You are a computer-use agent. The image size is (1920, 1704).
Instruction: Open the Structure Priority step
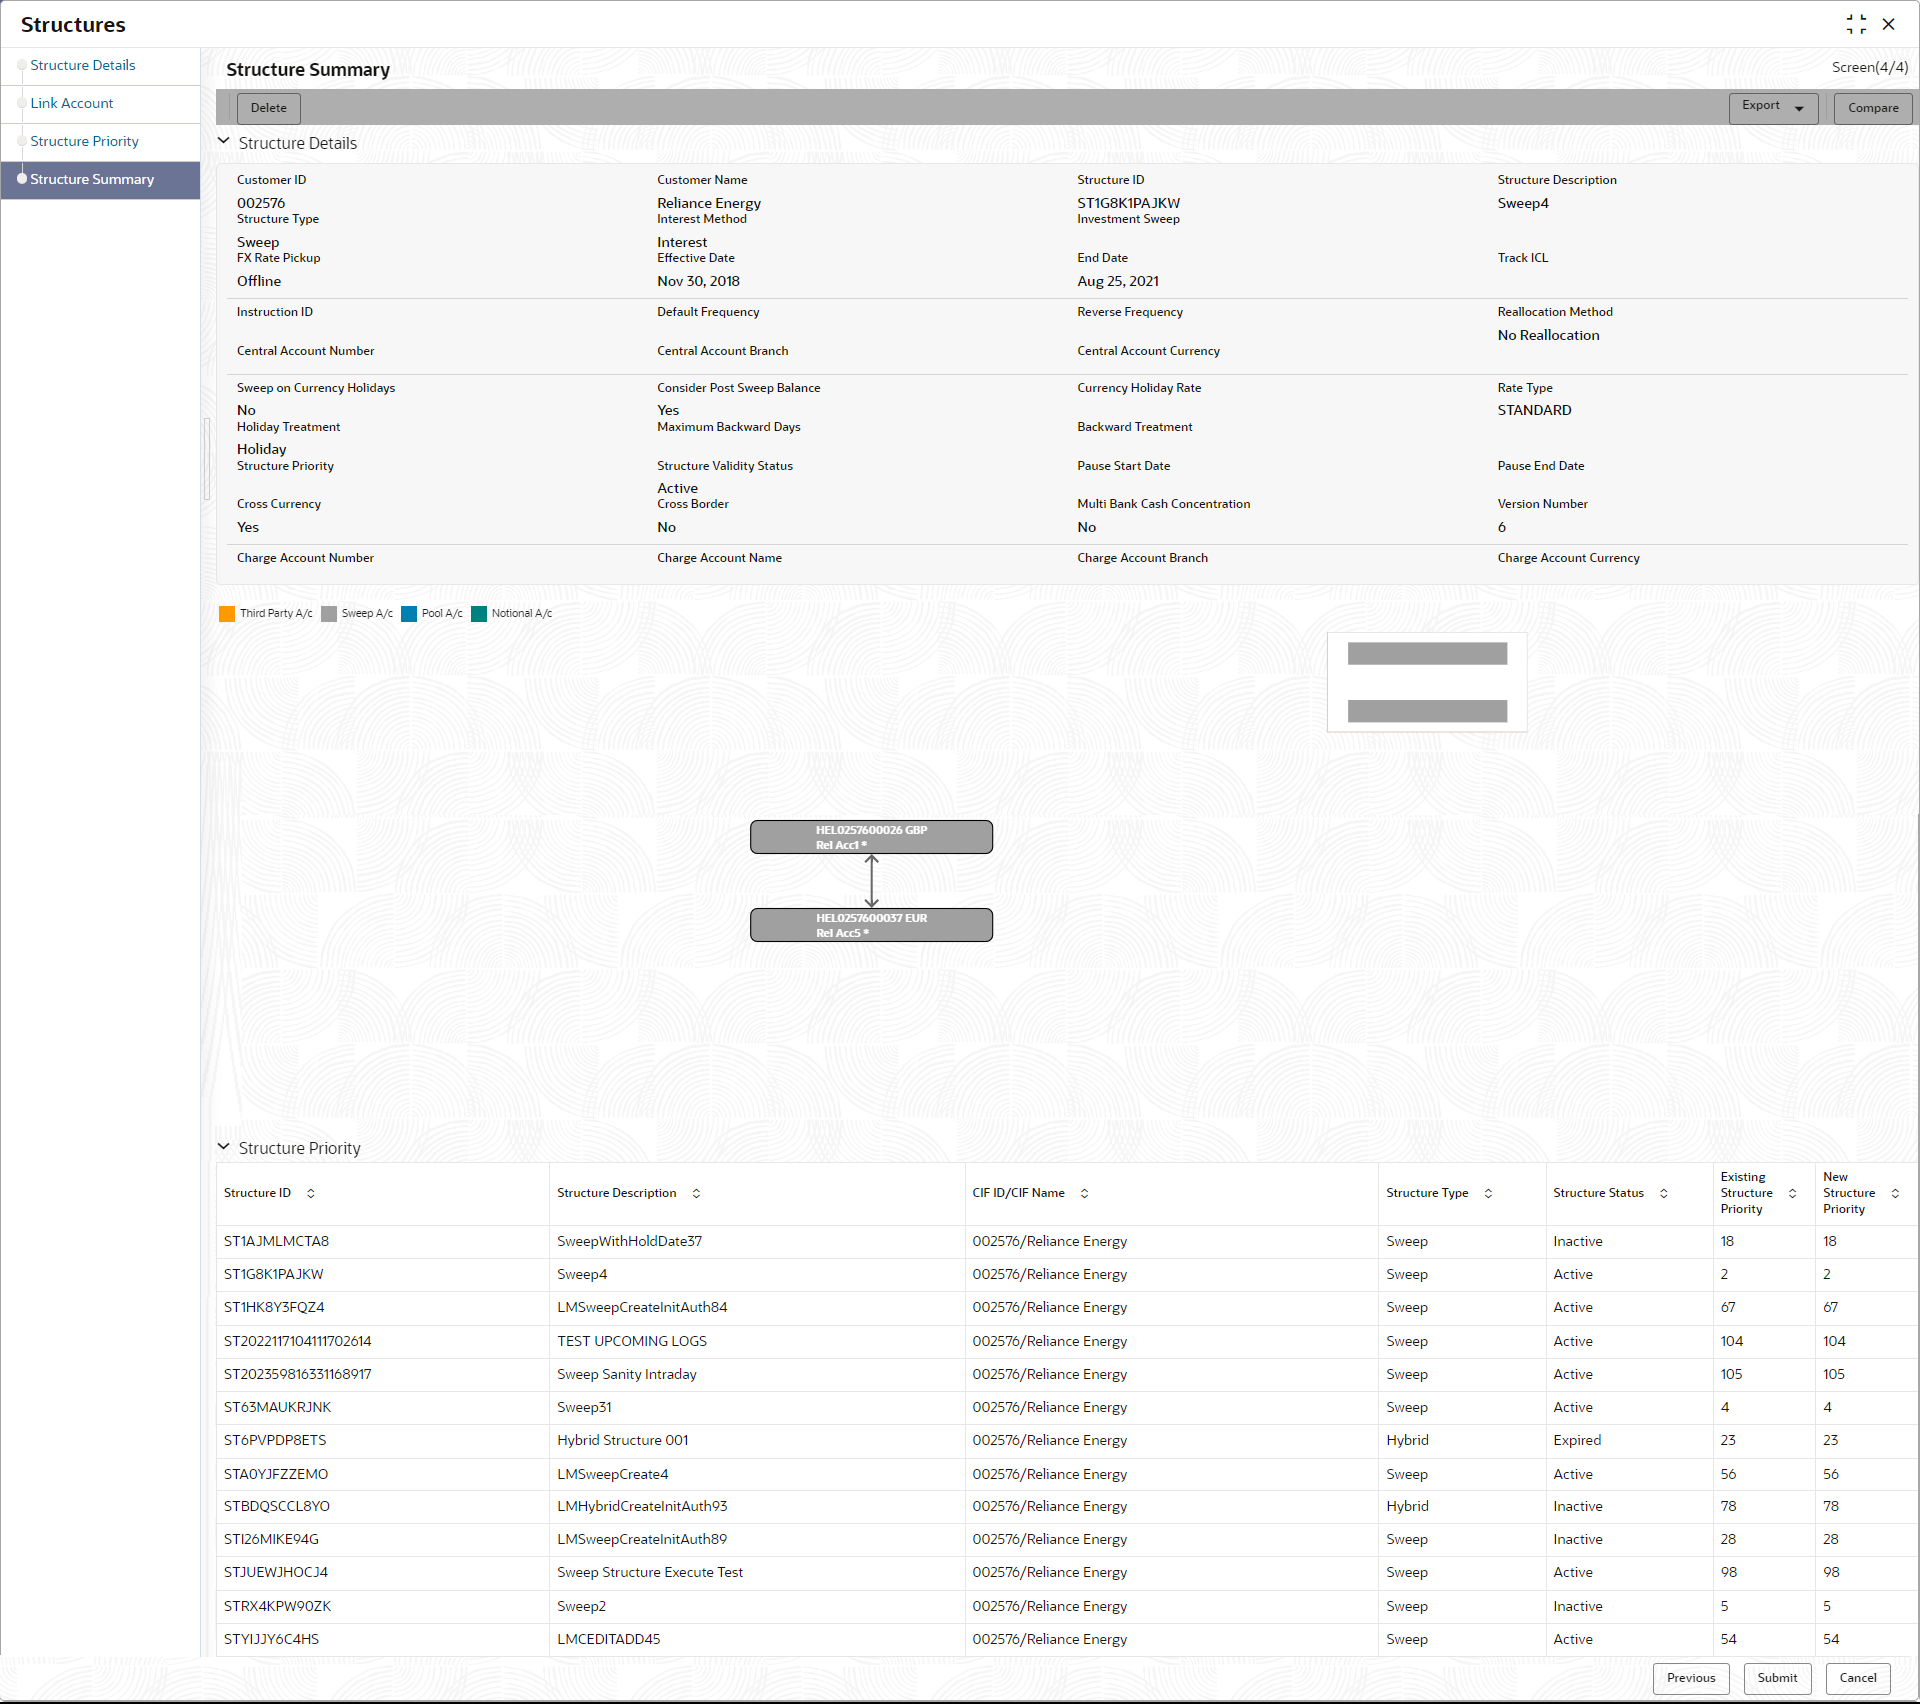[x=84, y=141]
